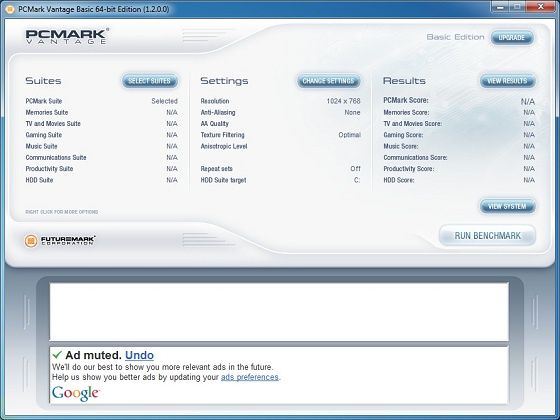
Task: Select the Memories Suite row
Action: (101, 112)
